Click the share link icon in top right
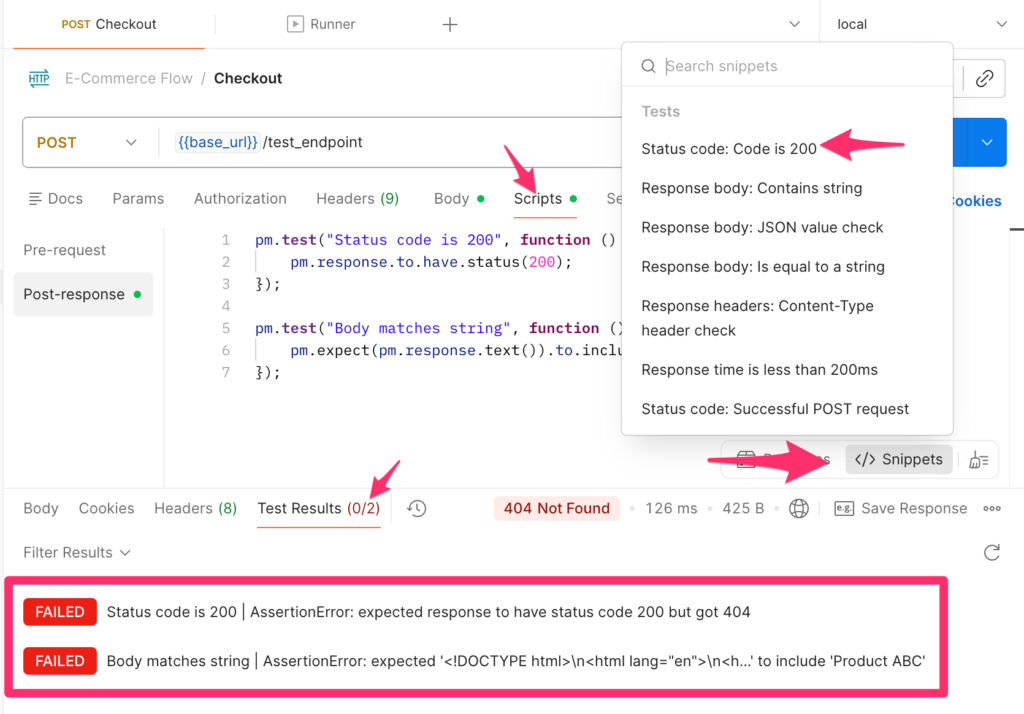Screen dimensions: 1024x714 [983, 78]
